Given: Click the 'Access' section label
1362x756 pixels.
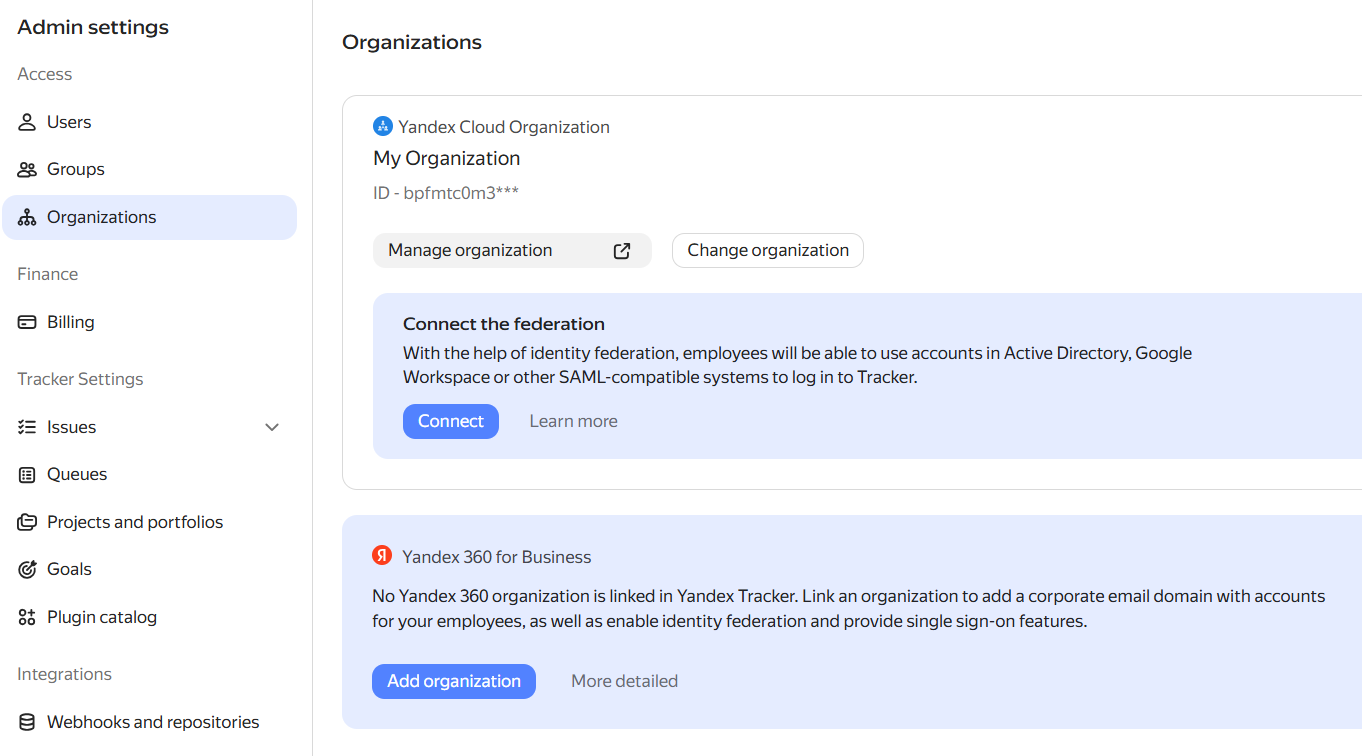Looking at the screenshot, I should pyautogui.click(x=44, y=74).
